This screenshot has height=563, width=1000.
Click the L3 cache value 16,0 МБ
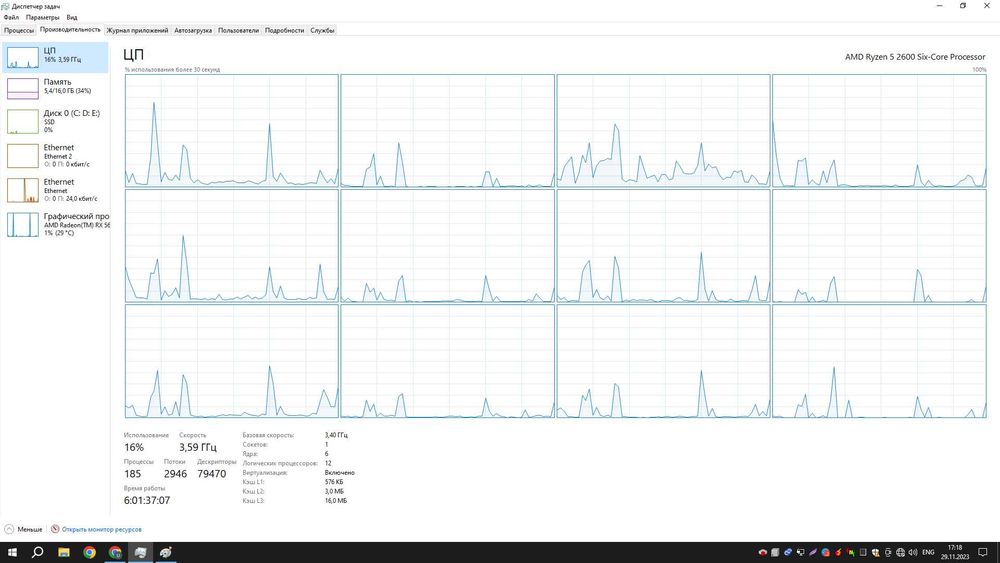[x=336, y=501]
